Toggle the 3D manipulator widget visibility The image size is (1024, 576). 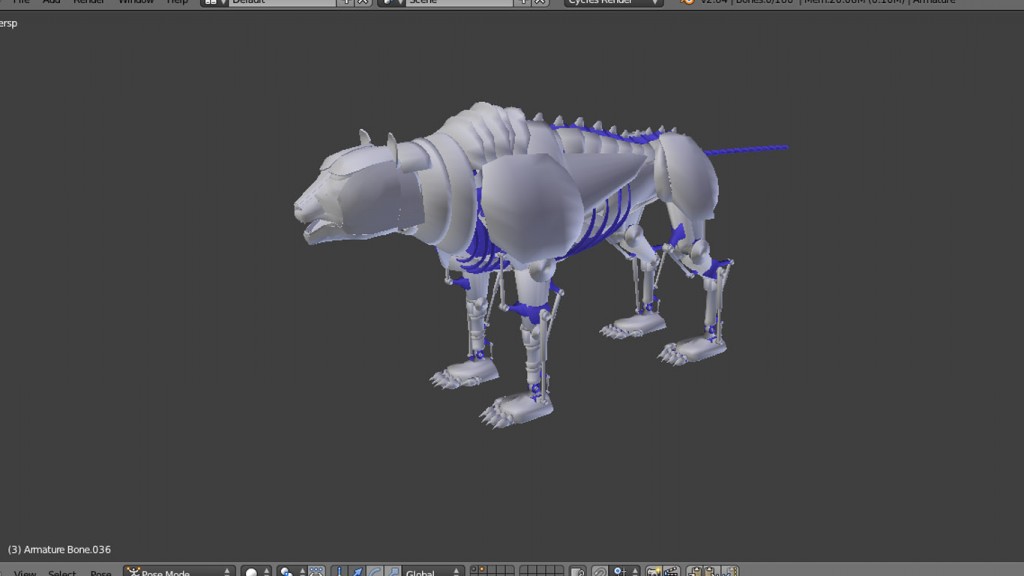[x=340, y=570]
